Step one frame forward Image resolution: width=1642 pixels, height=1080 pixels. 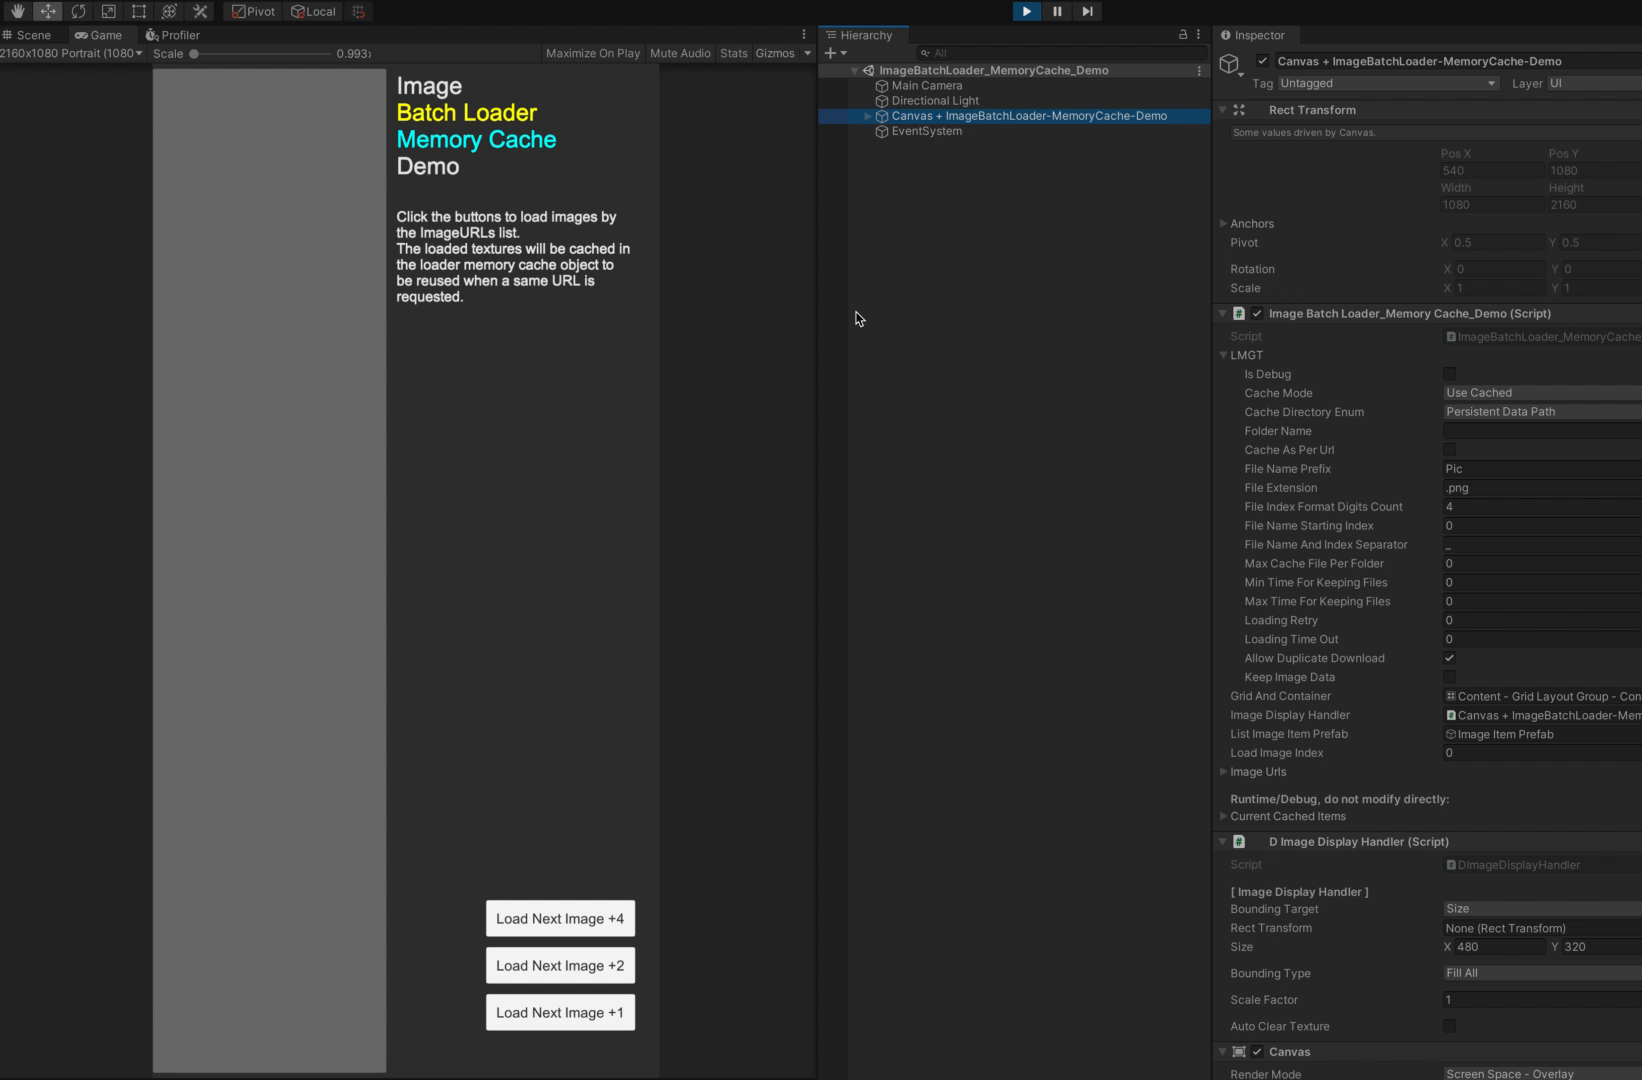[x=1087, y=11]
